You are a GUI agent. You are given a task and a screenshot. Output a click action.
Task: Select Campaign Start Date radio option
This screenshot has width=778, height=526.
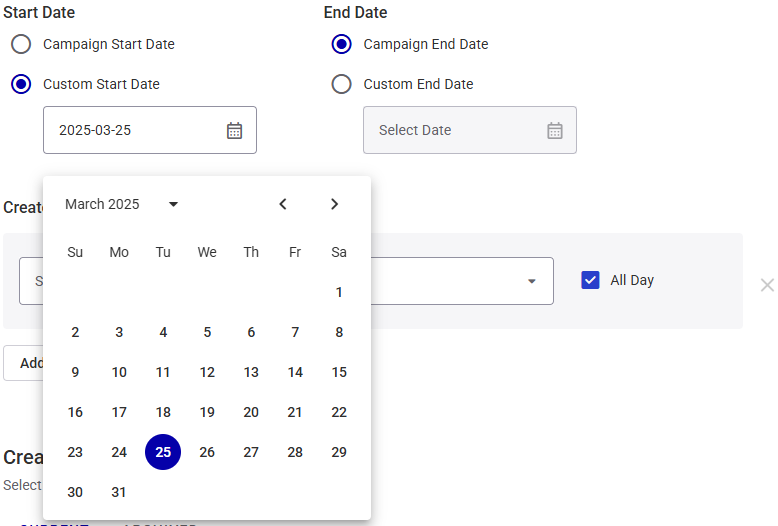coord(21,44)
